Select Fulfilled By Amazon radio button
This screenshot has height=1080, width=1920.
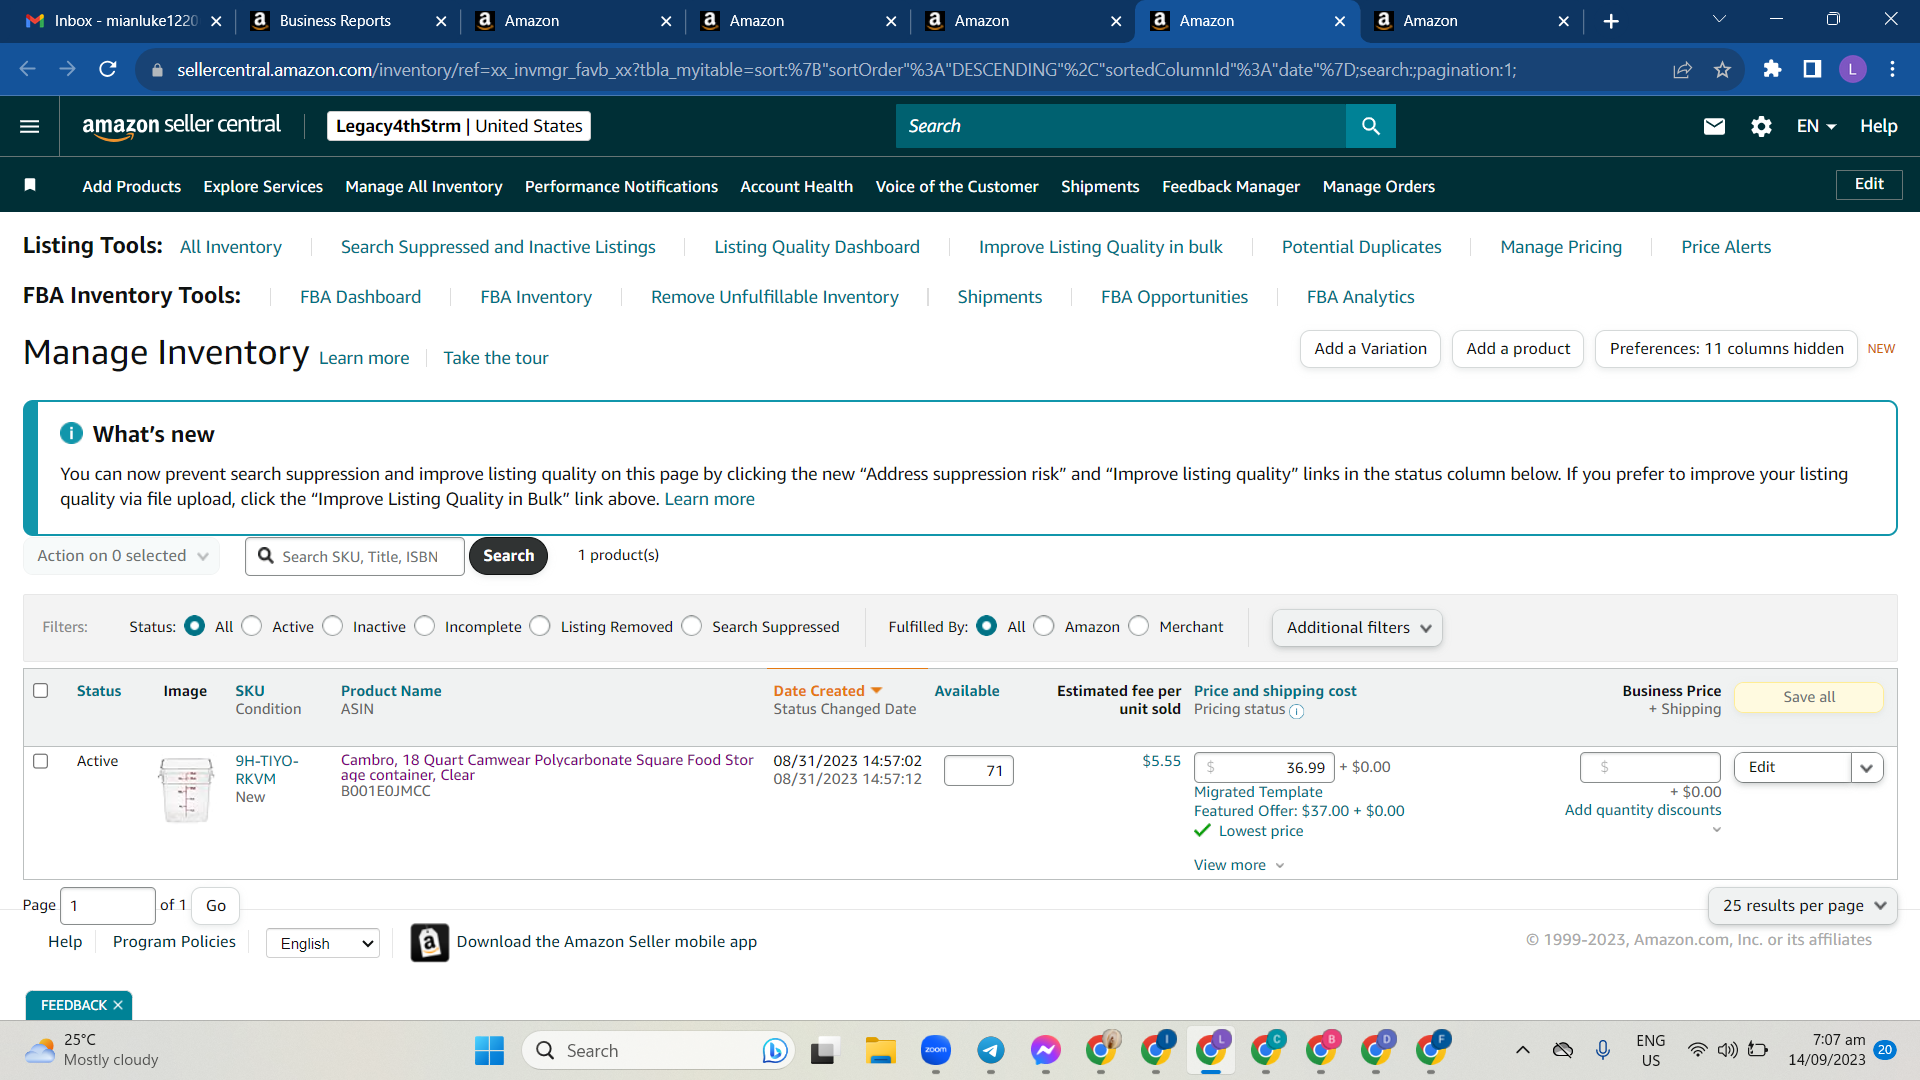coord(1044,626)
